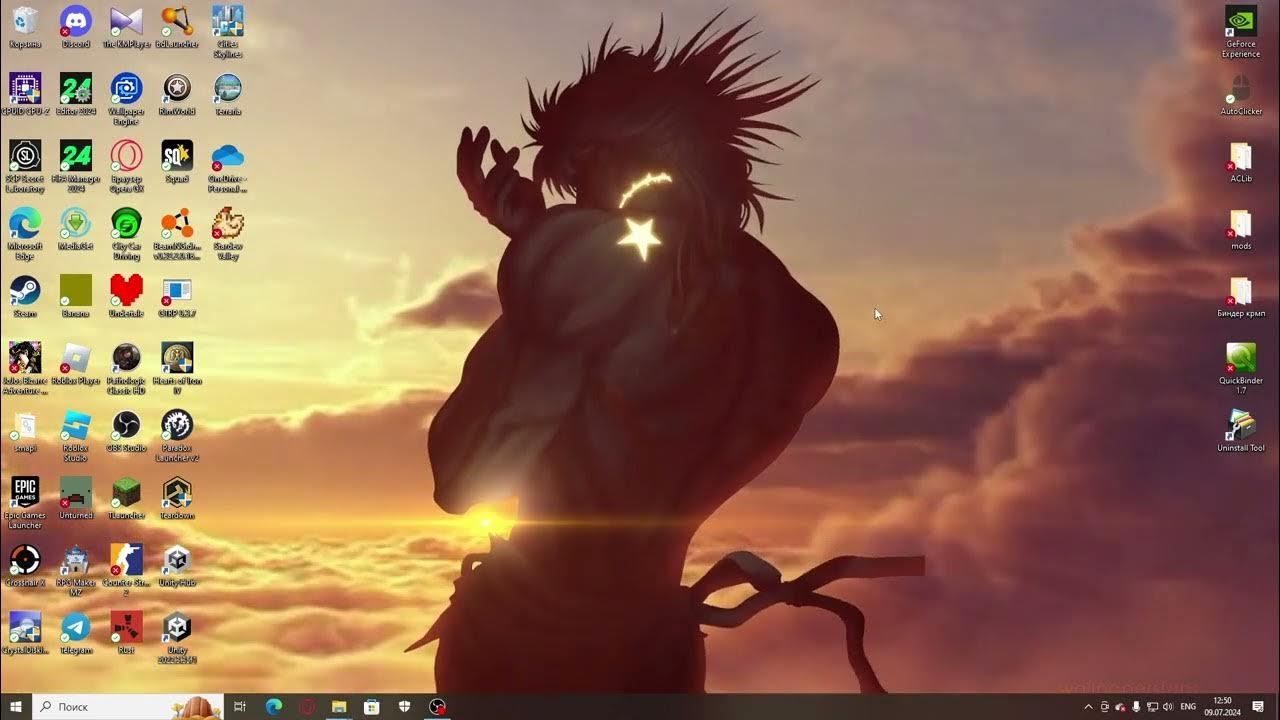Expand hidden system tray icons

[x=1088, y=706]
